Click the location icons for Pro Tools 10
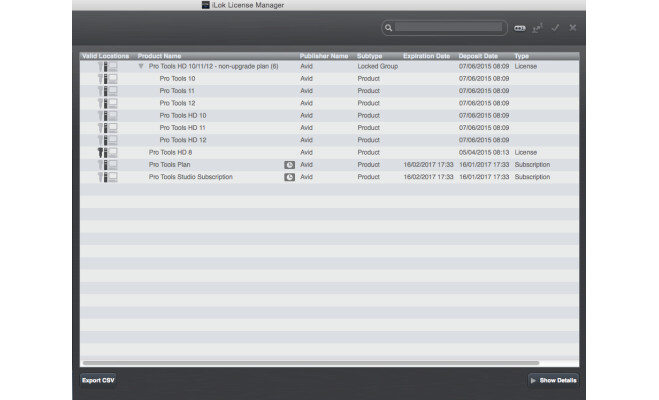This screenshot has width=659, height=400. coord(108,79)
